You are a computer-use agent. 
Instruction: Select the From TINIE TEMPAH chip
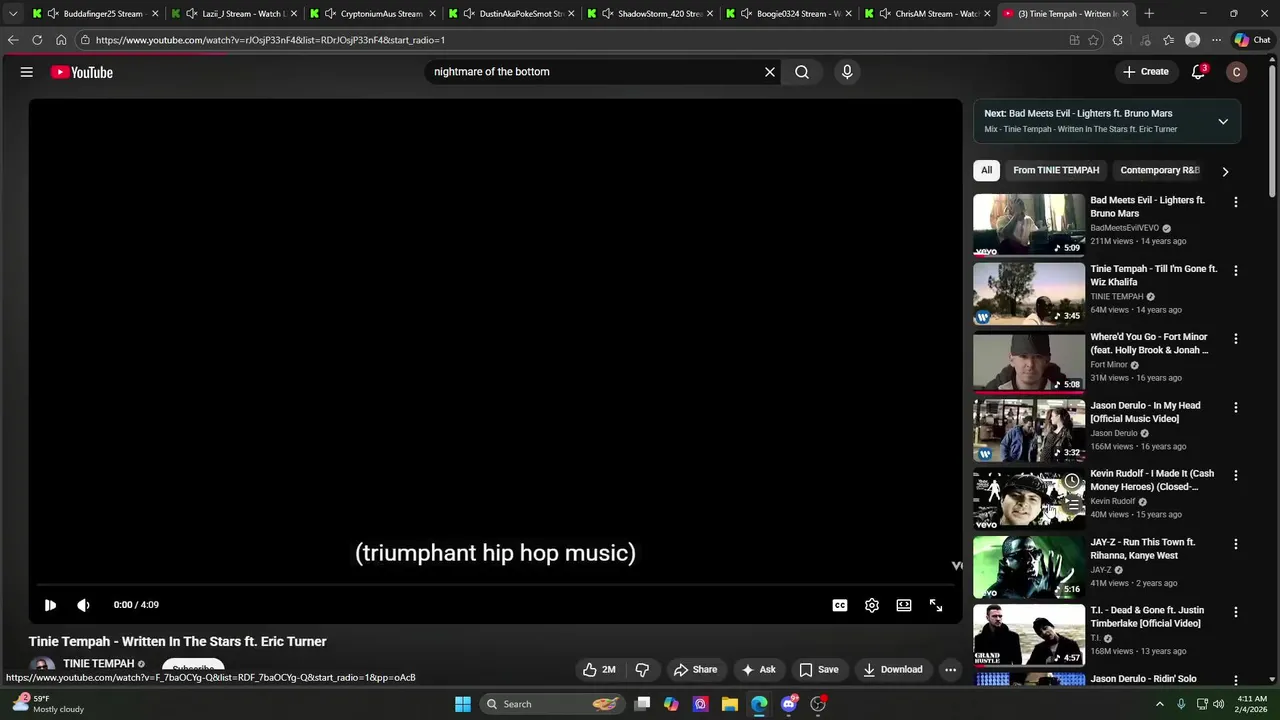click(1056, 170)
